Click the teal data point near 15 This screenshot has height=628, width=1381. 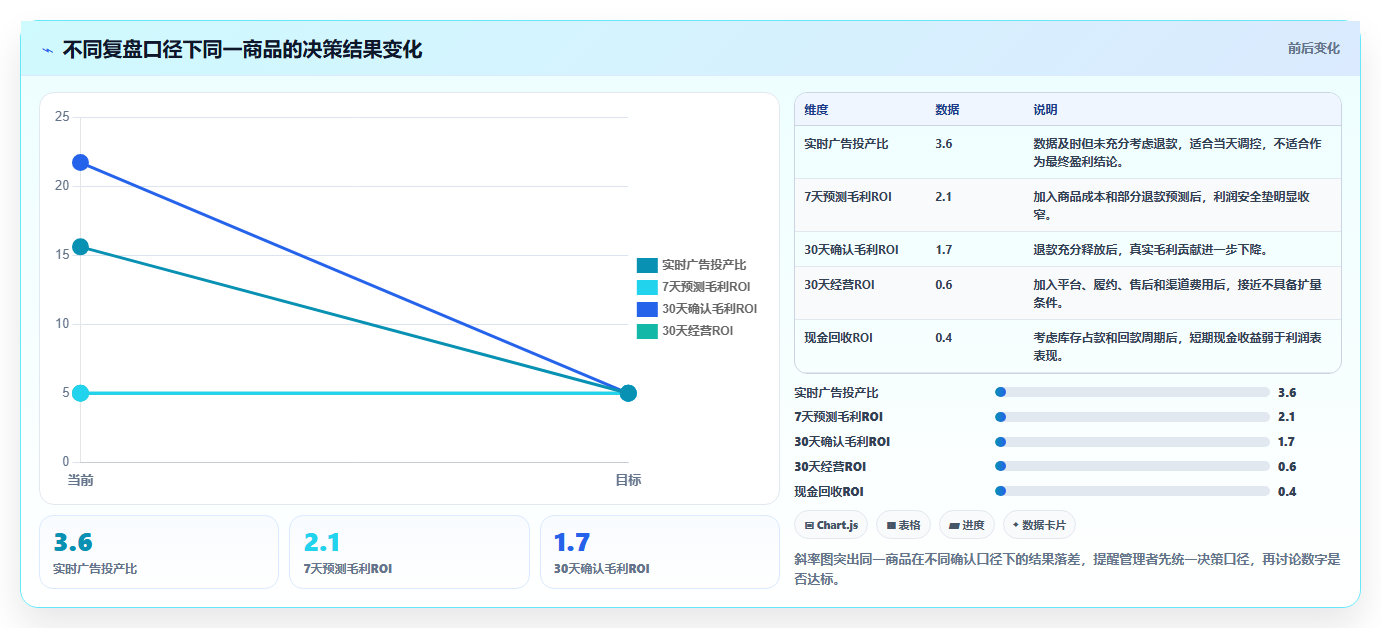click(x=80, y=247)
